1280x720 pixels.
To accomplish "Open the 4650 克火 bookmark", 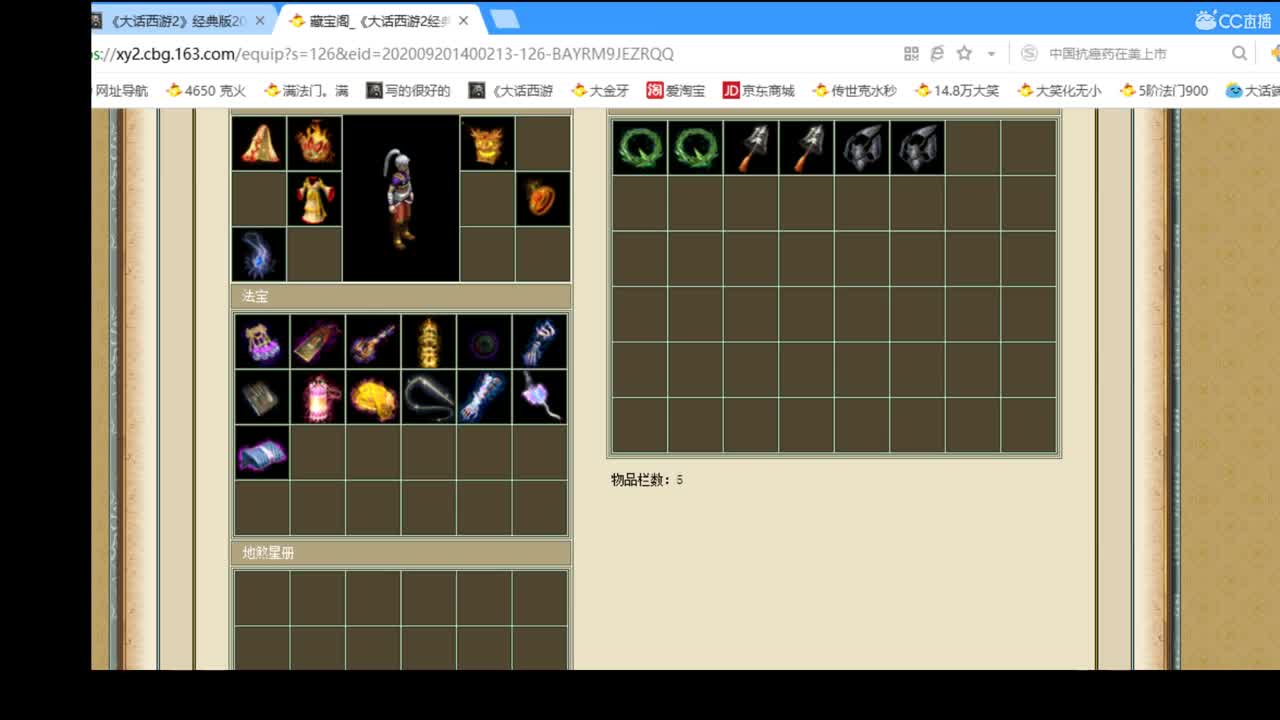I will click(x=206, y=91).
